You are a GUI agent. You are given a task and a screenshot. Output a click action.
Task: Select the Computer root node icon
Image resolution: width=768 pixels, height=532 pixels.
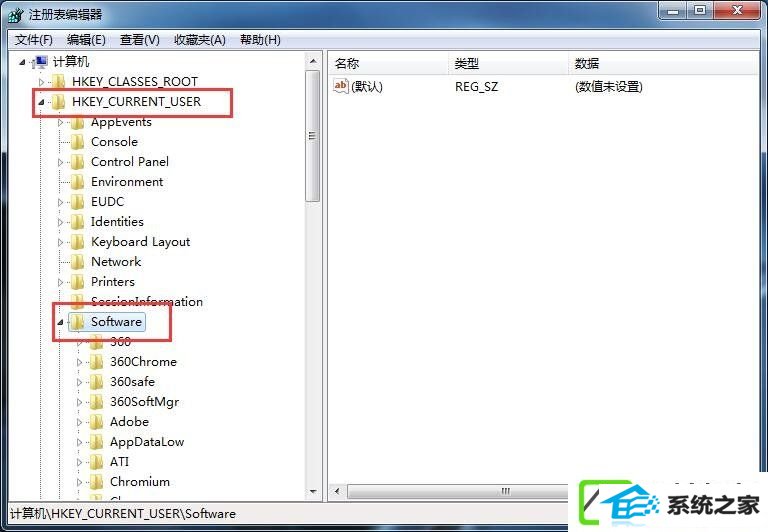40,62
